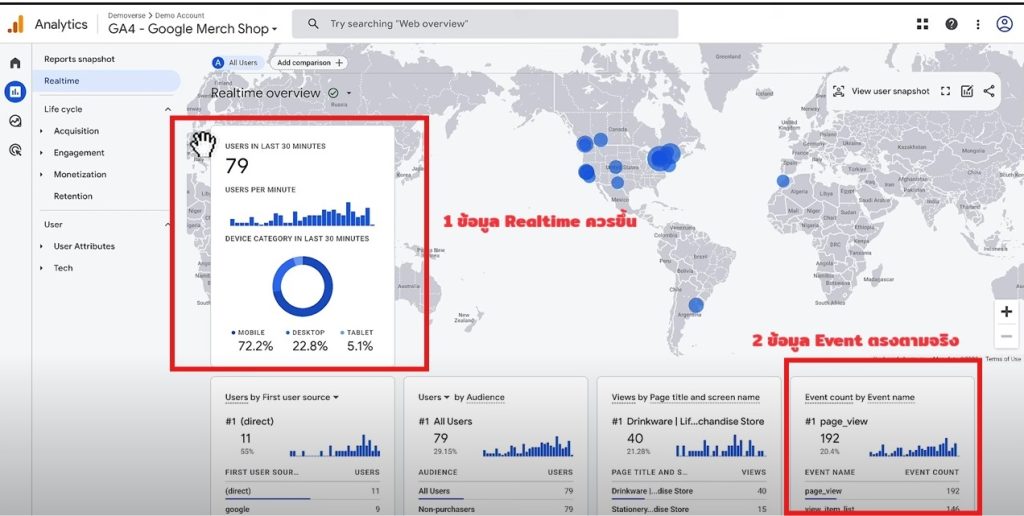1024x516 pixels.
Task: Zoom out on the map with minus
Action: [1006, 336]
